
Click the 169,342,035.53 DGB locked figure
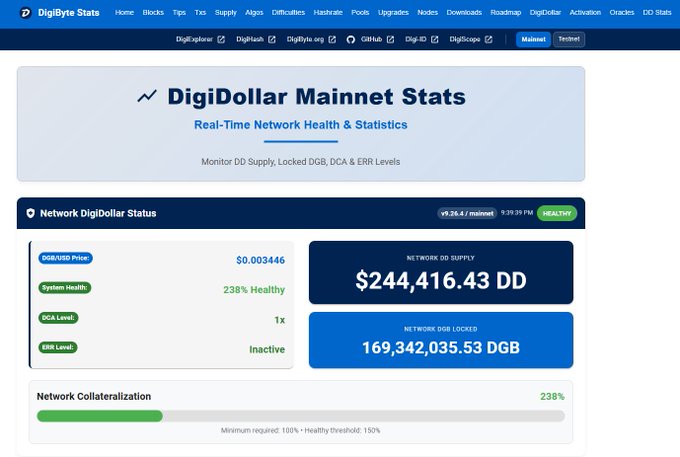tap(441, 348)
